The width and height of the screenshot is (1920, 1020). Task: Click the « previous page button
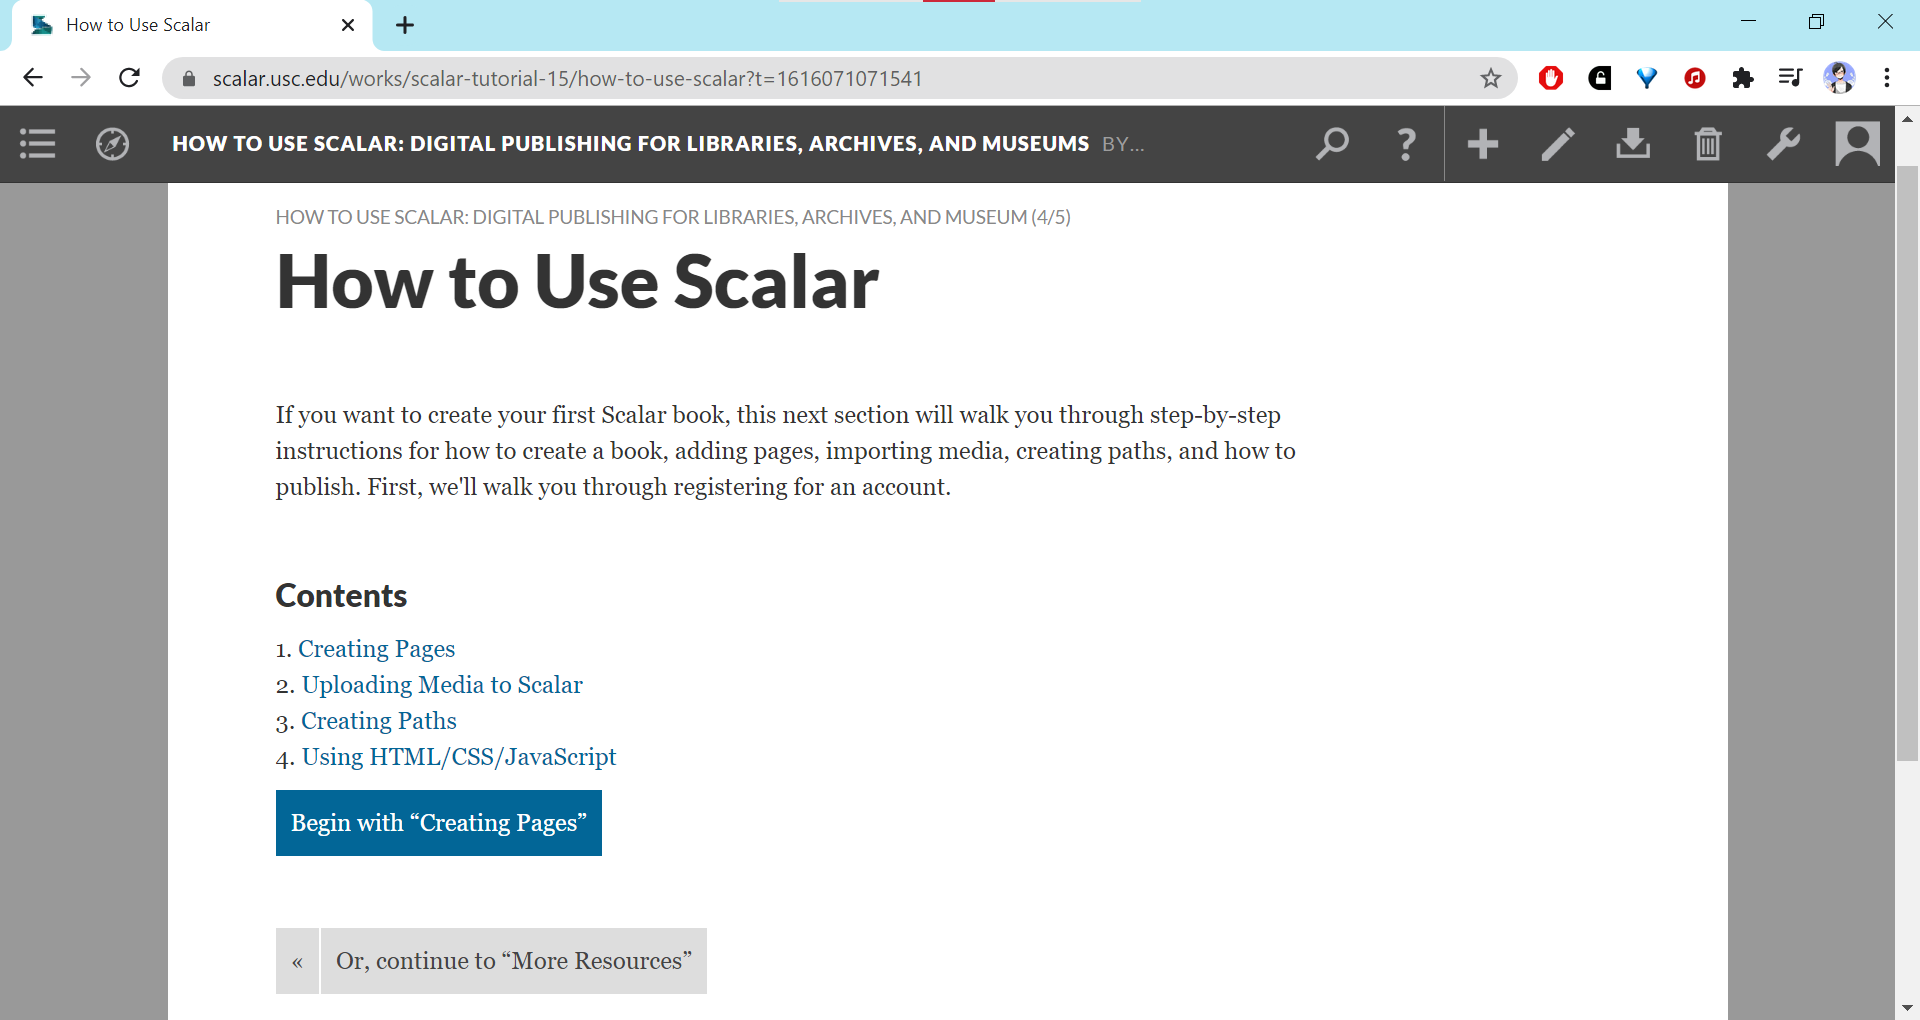(x=297, y=961)
